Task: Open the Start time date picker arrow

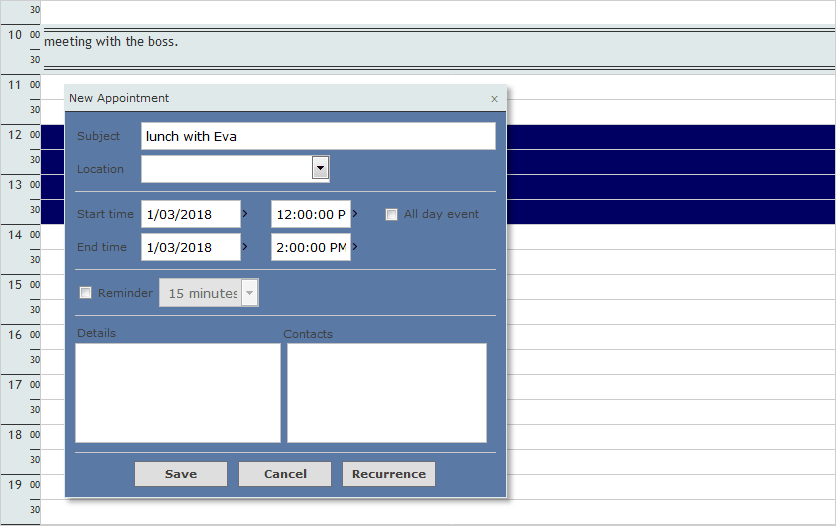Action: point(245,214)
